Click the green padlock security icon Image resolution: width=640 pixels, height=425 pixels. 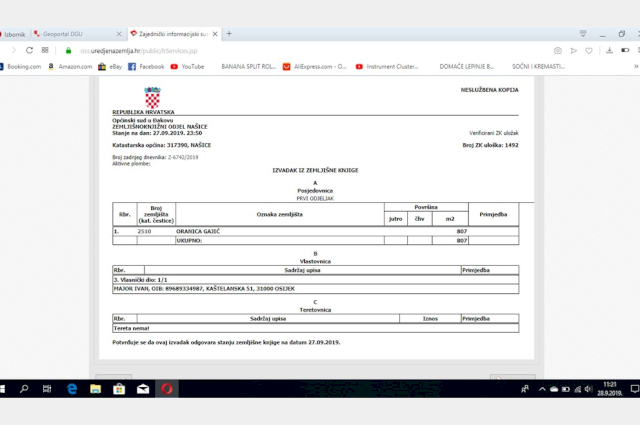coord(68,51)
